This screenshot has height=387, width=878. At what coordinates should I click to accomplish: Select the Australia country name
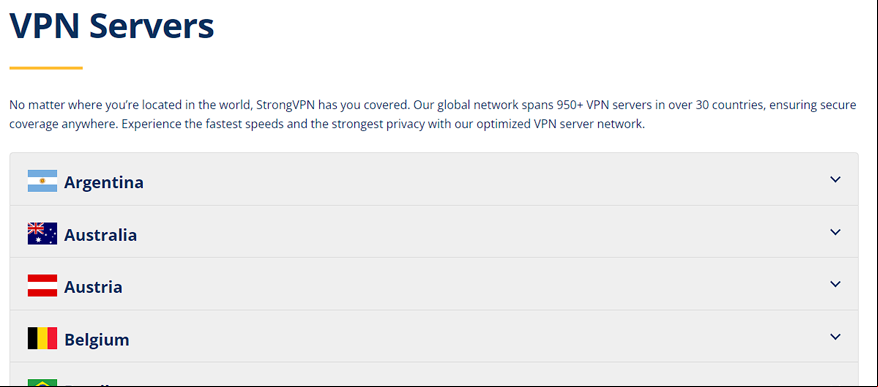point(100,235)
